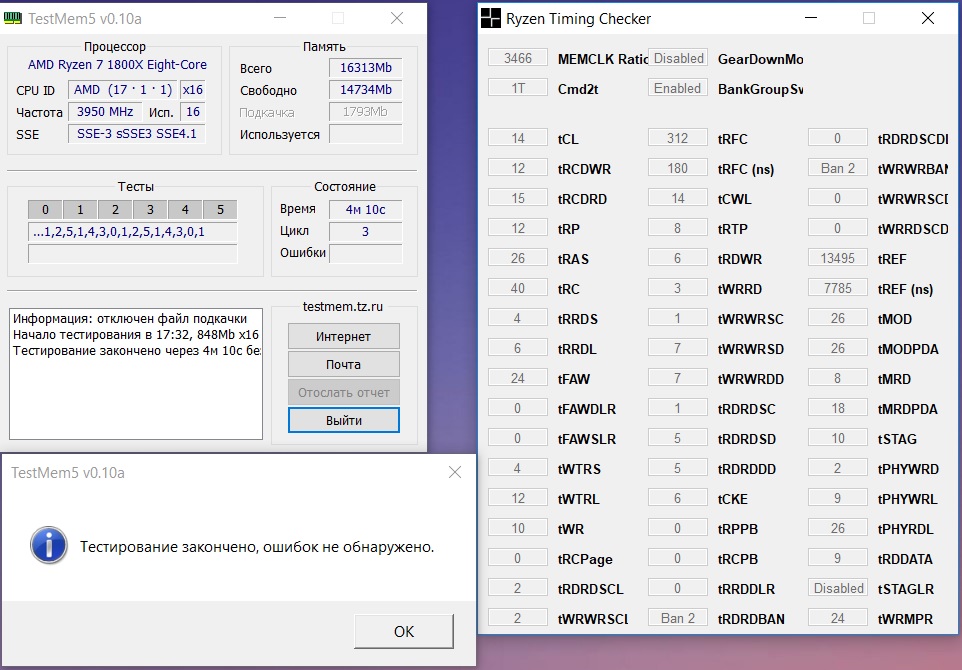Click the tPHYRDL value 26
The image size is (962, 670).
(838, 528)
